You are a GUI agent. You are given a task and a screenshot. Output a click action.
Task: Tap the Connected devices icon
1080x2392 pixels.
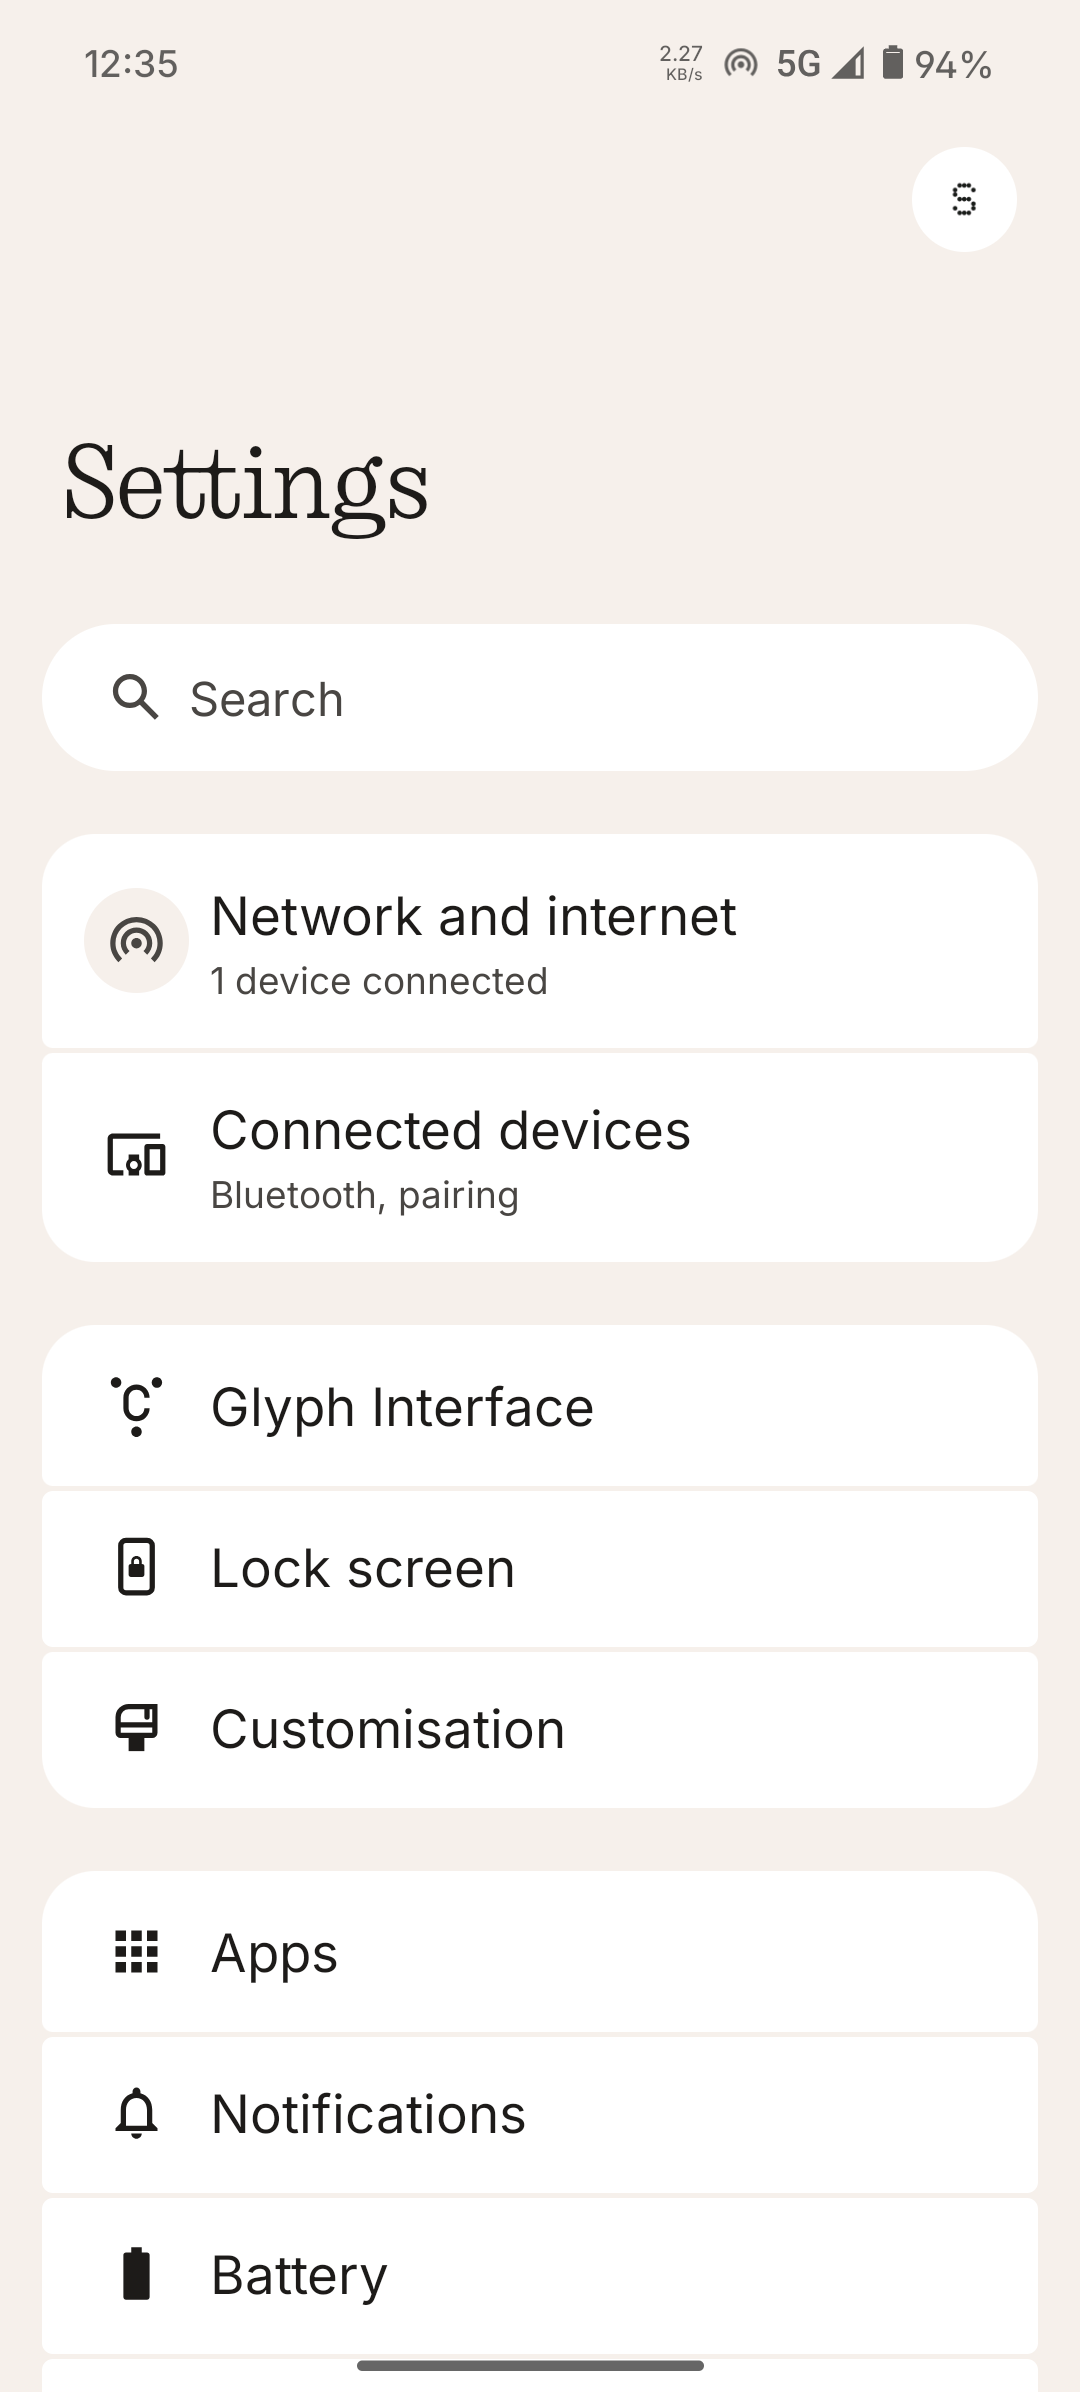coord(136,1156)
